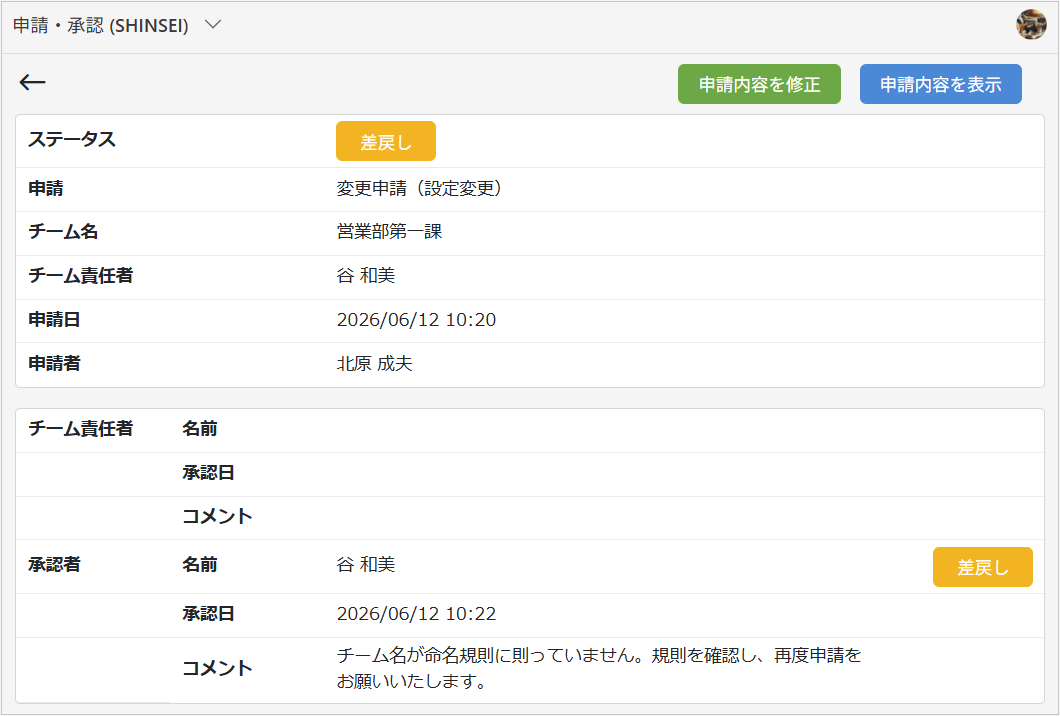Click the 申請内容を表示 blue button
This screenshot has width=1060, height=716.
[x=940, y=85]
